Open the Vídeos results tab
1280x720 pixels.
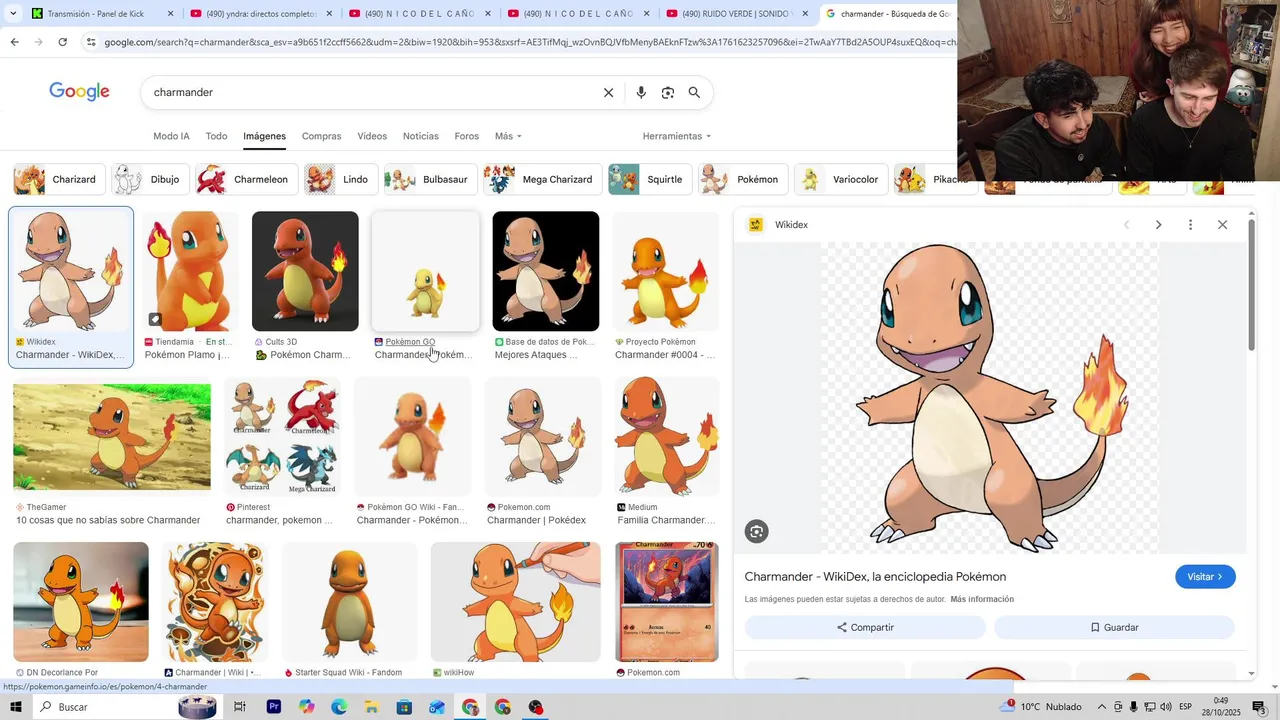click(372, 136)
